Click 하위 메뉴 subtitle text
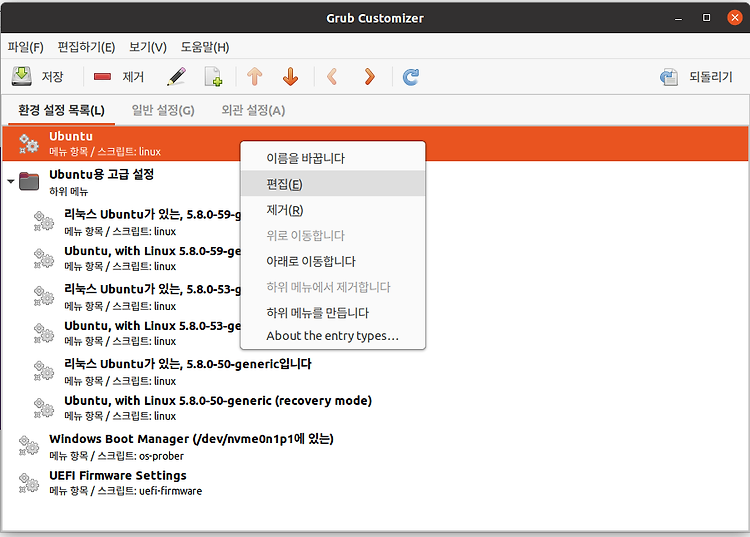Screen dimensions: 750x537 (x=68, y=191)
